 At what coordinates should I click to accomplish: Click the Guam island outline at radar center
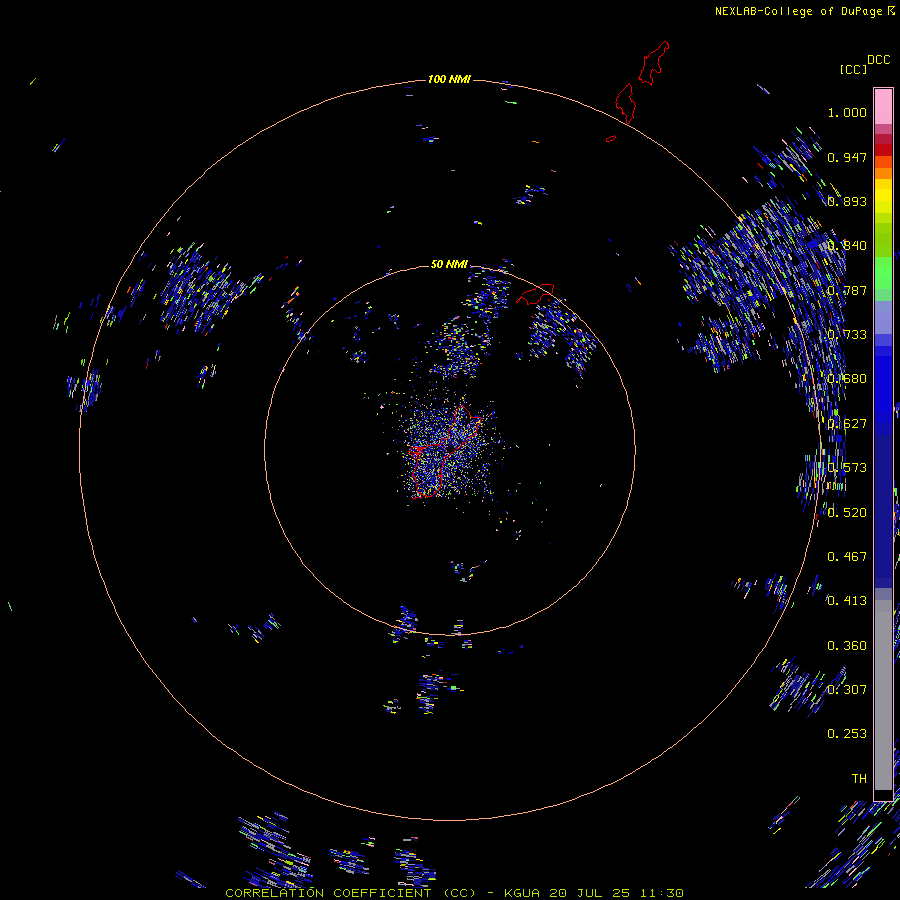445,452
